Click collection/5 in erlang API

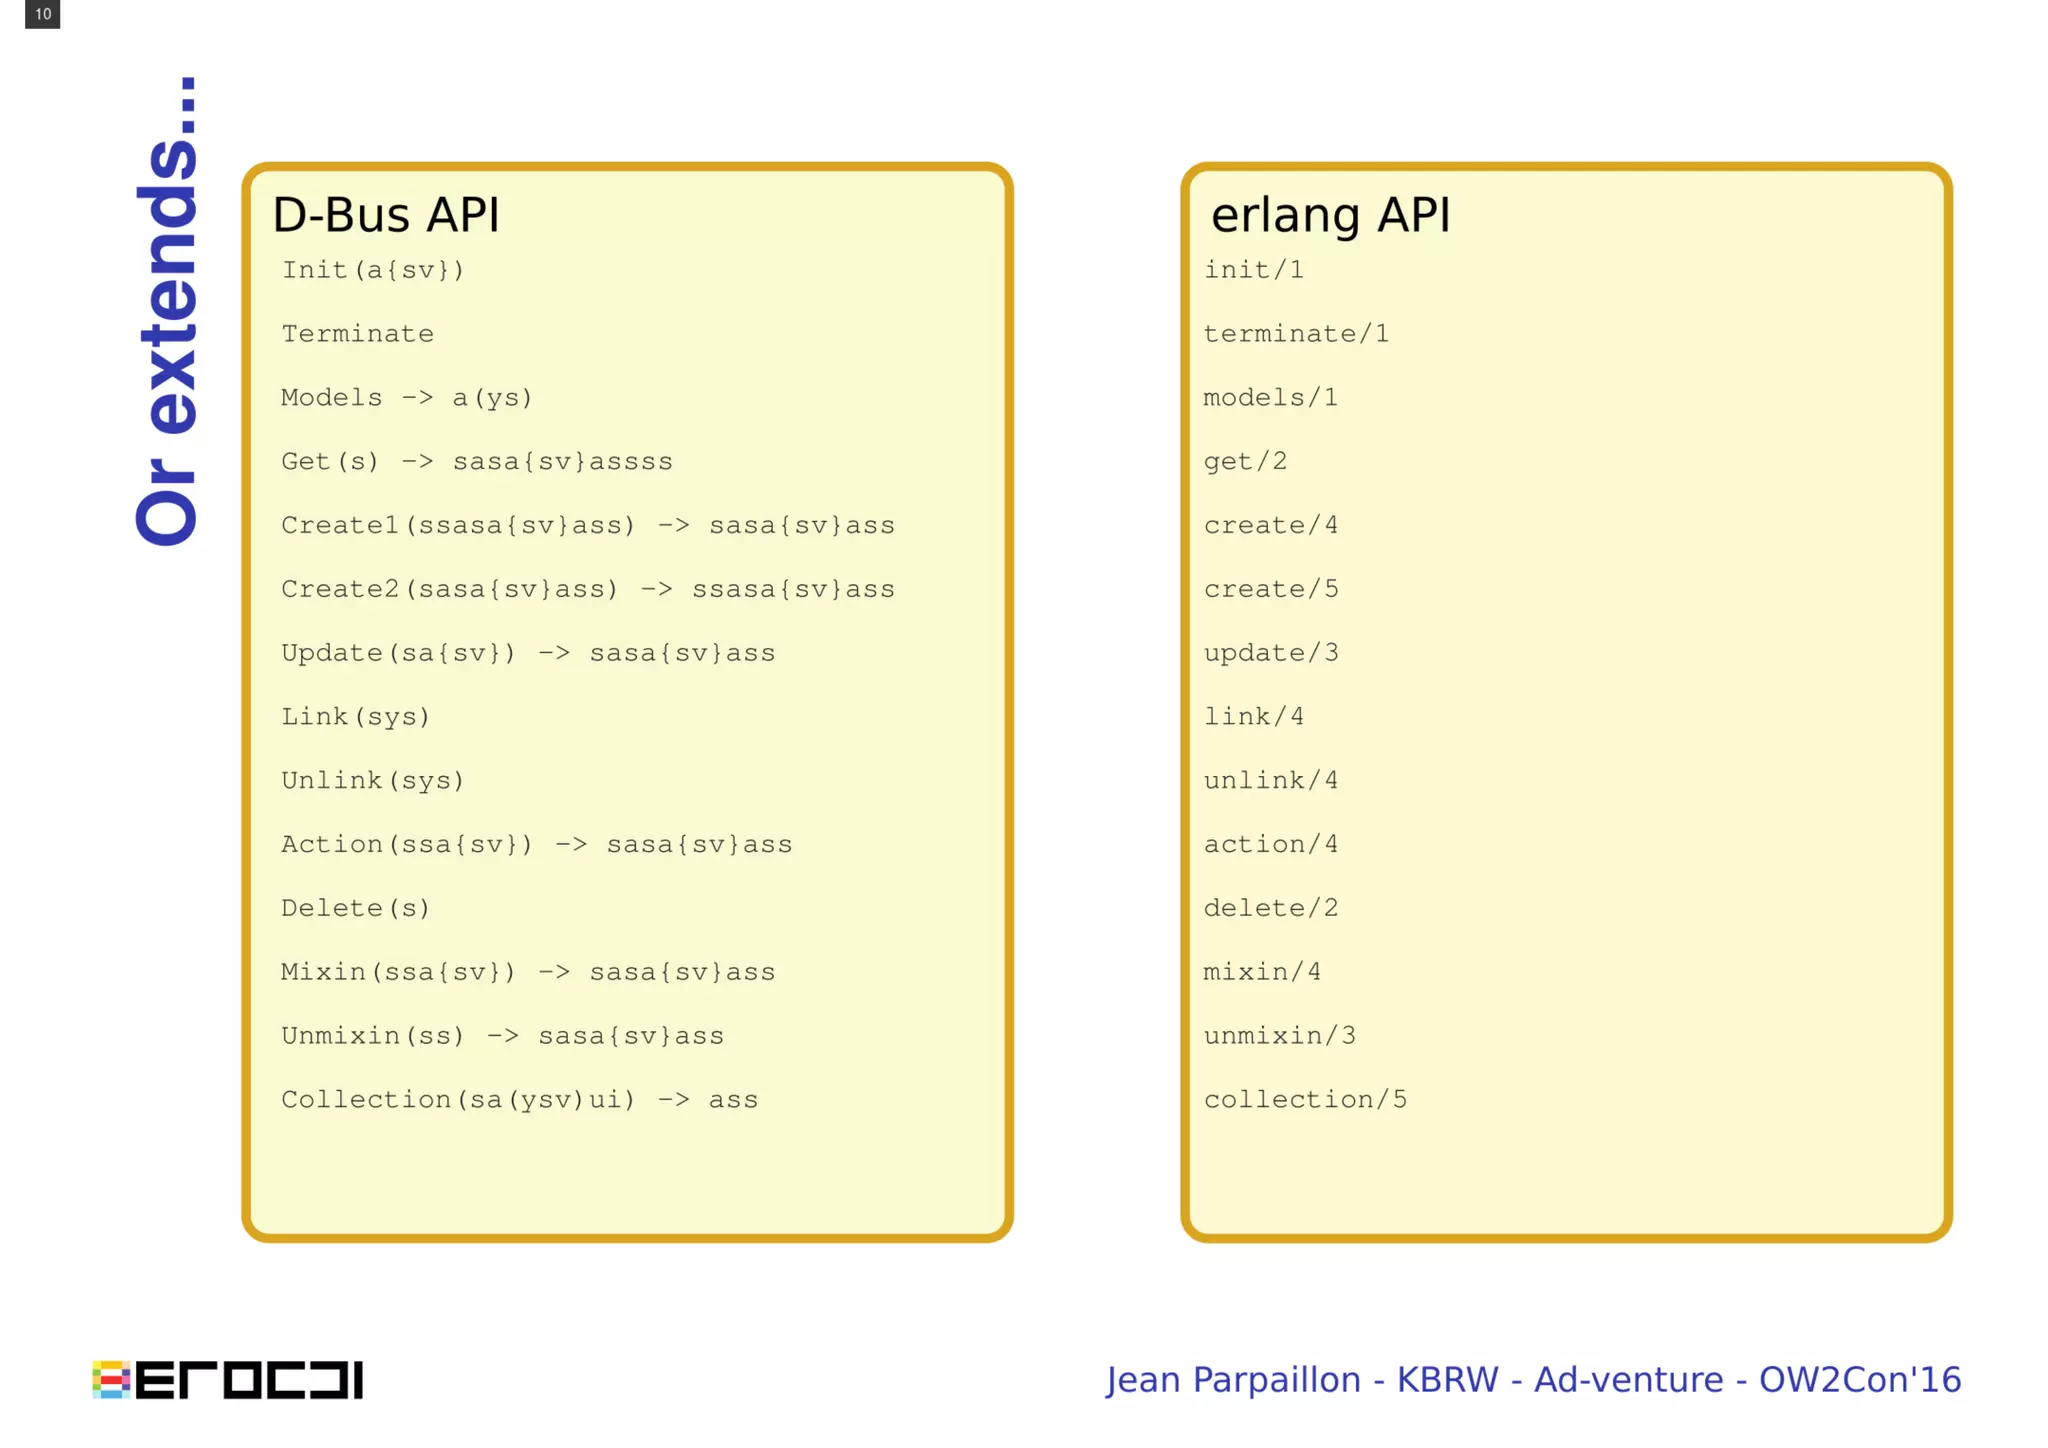(x=1304, y=1100)
